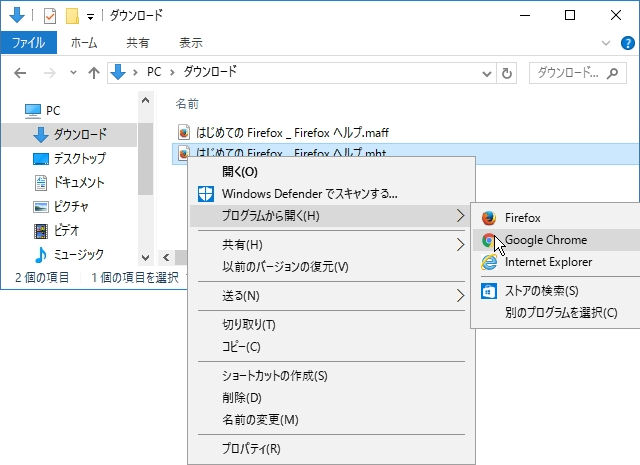Click the ビデオ film strip icon

(x=41, y=231)
